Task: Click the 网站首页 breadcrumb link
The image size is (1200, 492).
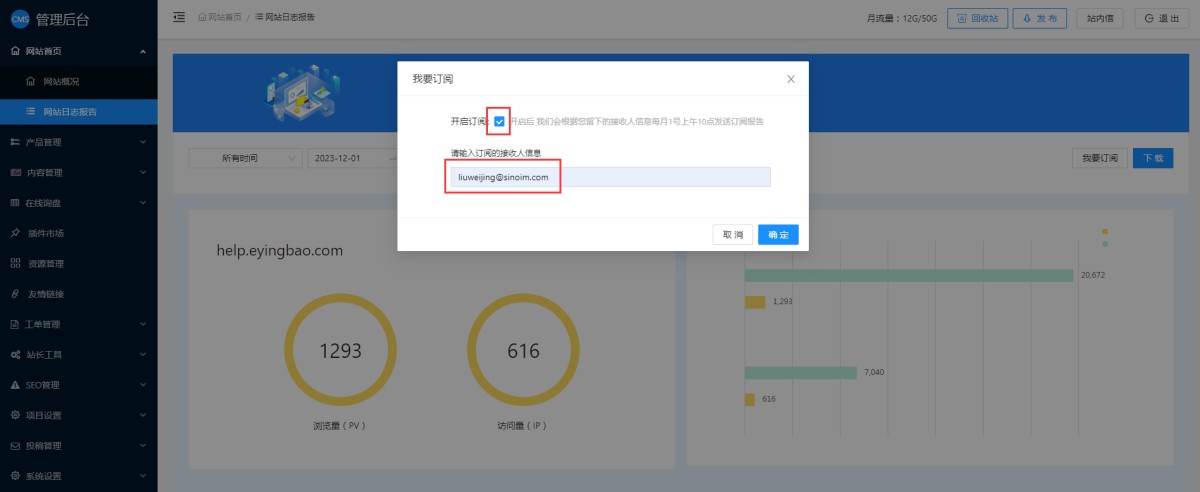Action: tap(226, 18)
